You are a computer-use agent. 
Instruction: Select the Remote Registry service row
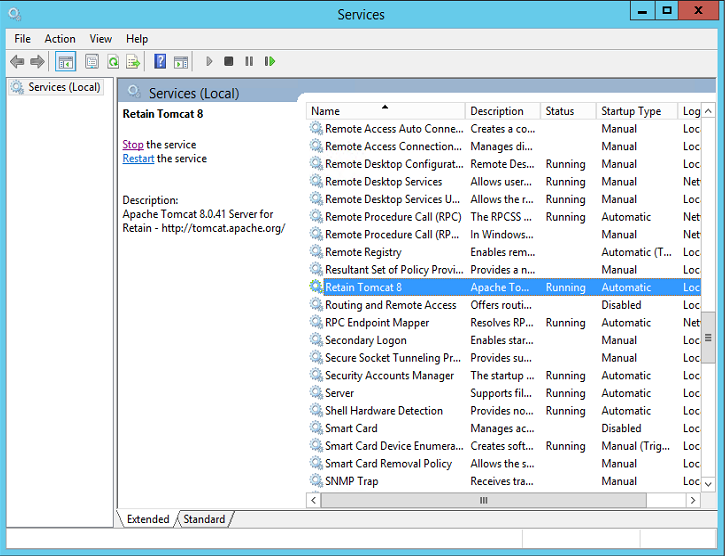click(363, 252)
